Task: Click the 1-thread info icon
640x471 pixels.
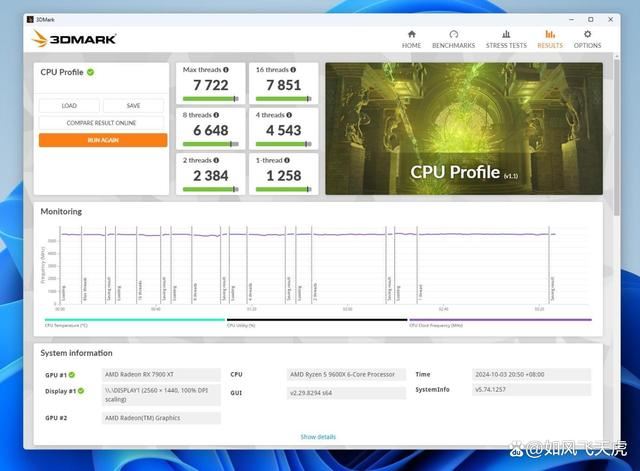Action: pos(289,160)
